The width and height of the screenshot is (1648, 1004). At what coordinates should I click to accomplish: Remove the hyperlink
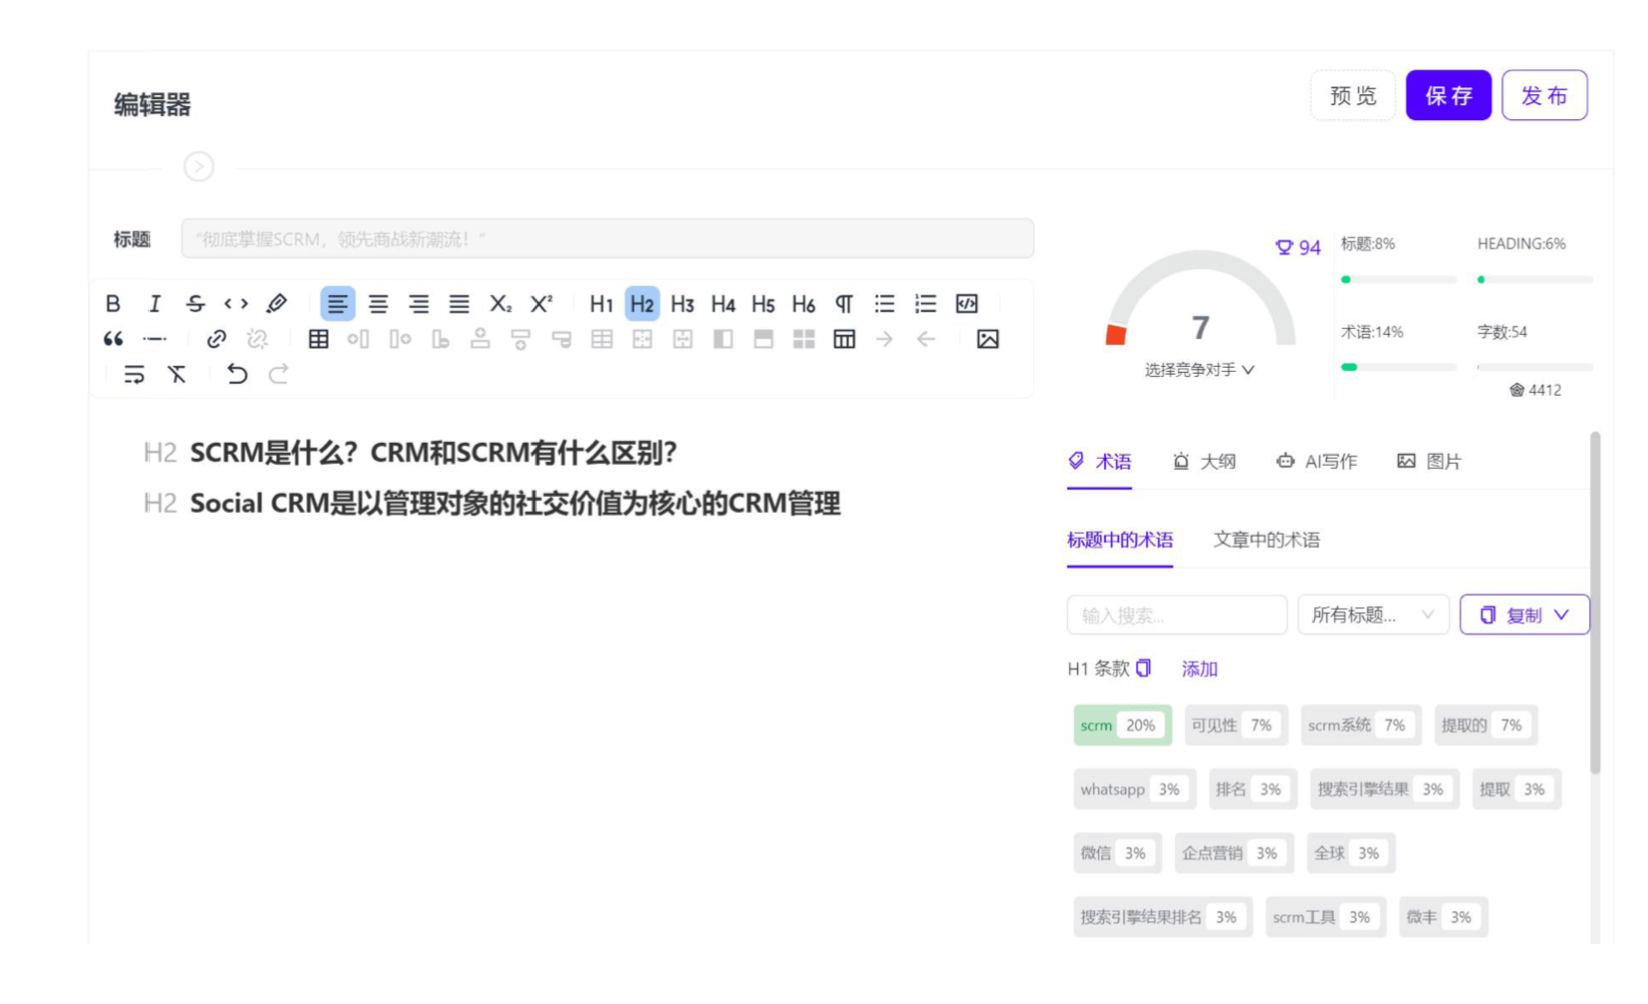(257, 339)
